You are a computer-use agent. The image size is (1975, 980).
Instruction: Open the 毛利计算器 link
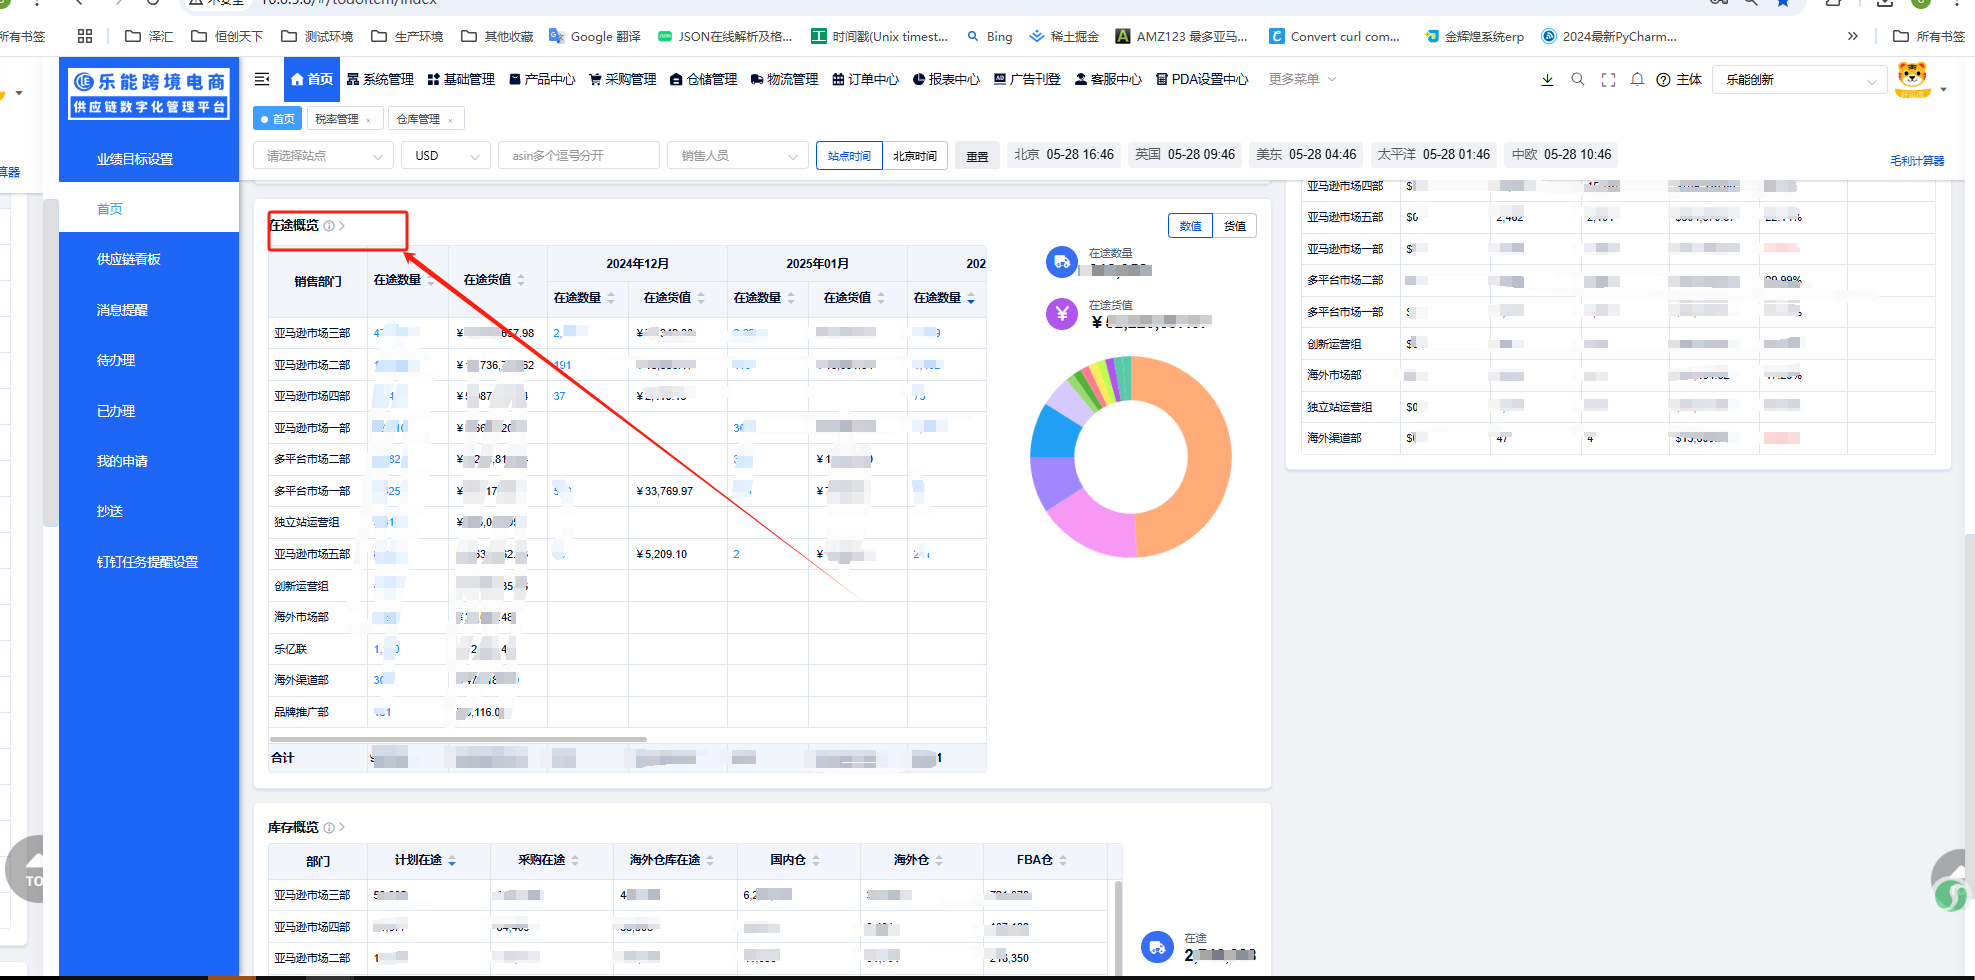tap(1917, 161)
